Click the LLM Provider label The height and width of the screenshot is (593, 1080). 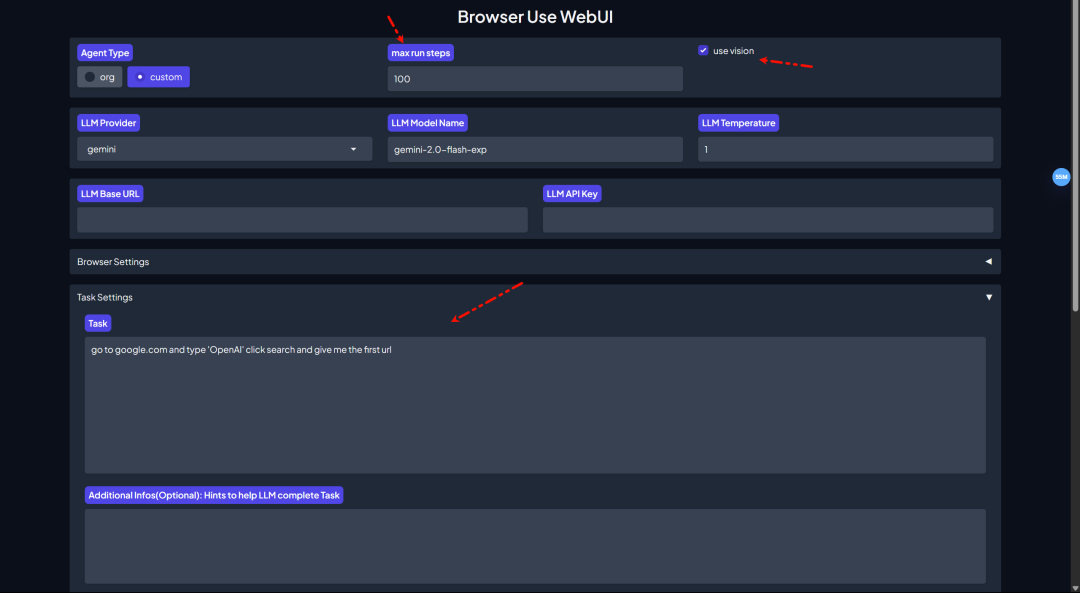click(109, 123)
